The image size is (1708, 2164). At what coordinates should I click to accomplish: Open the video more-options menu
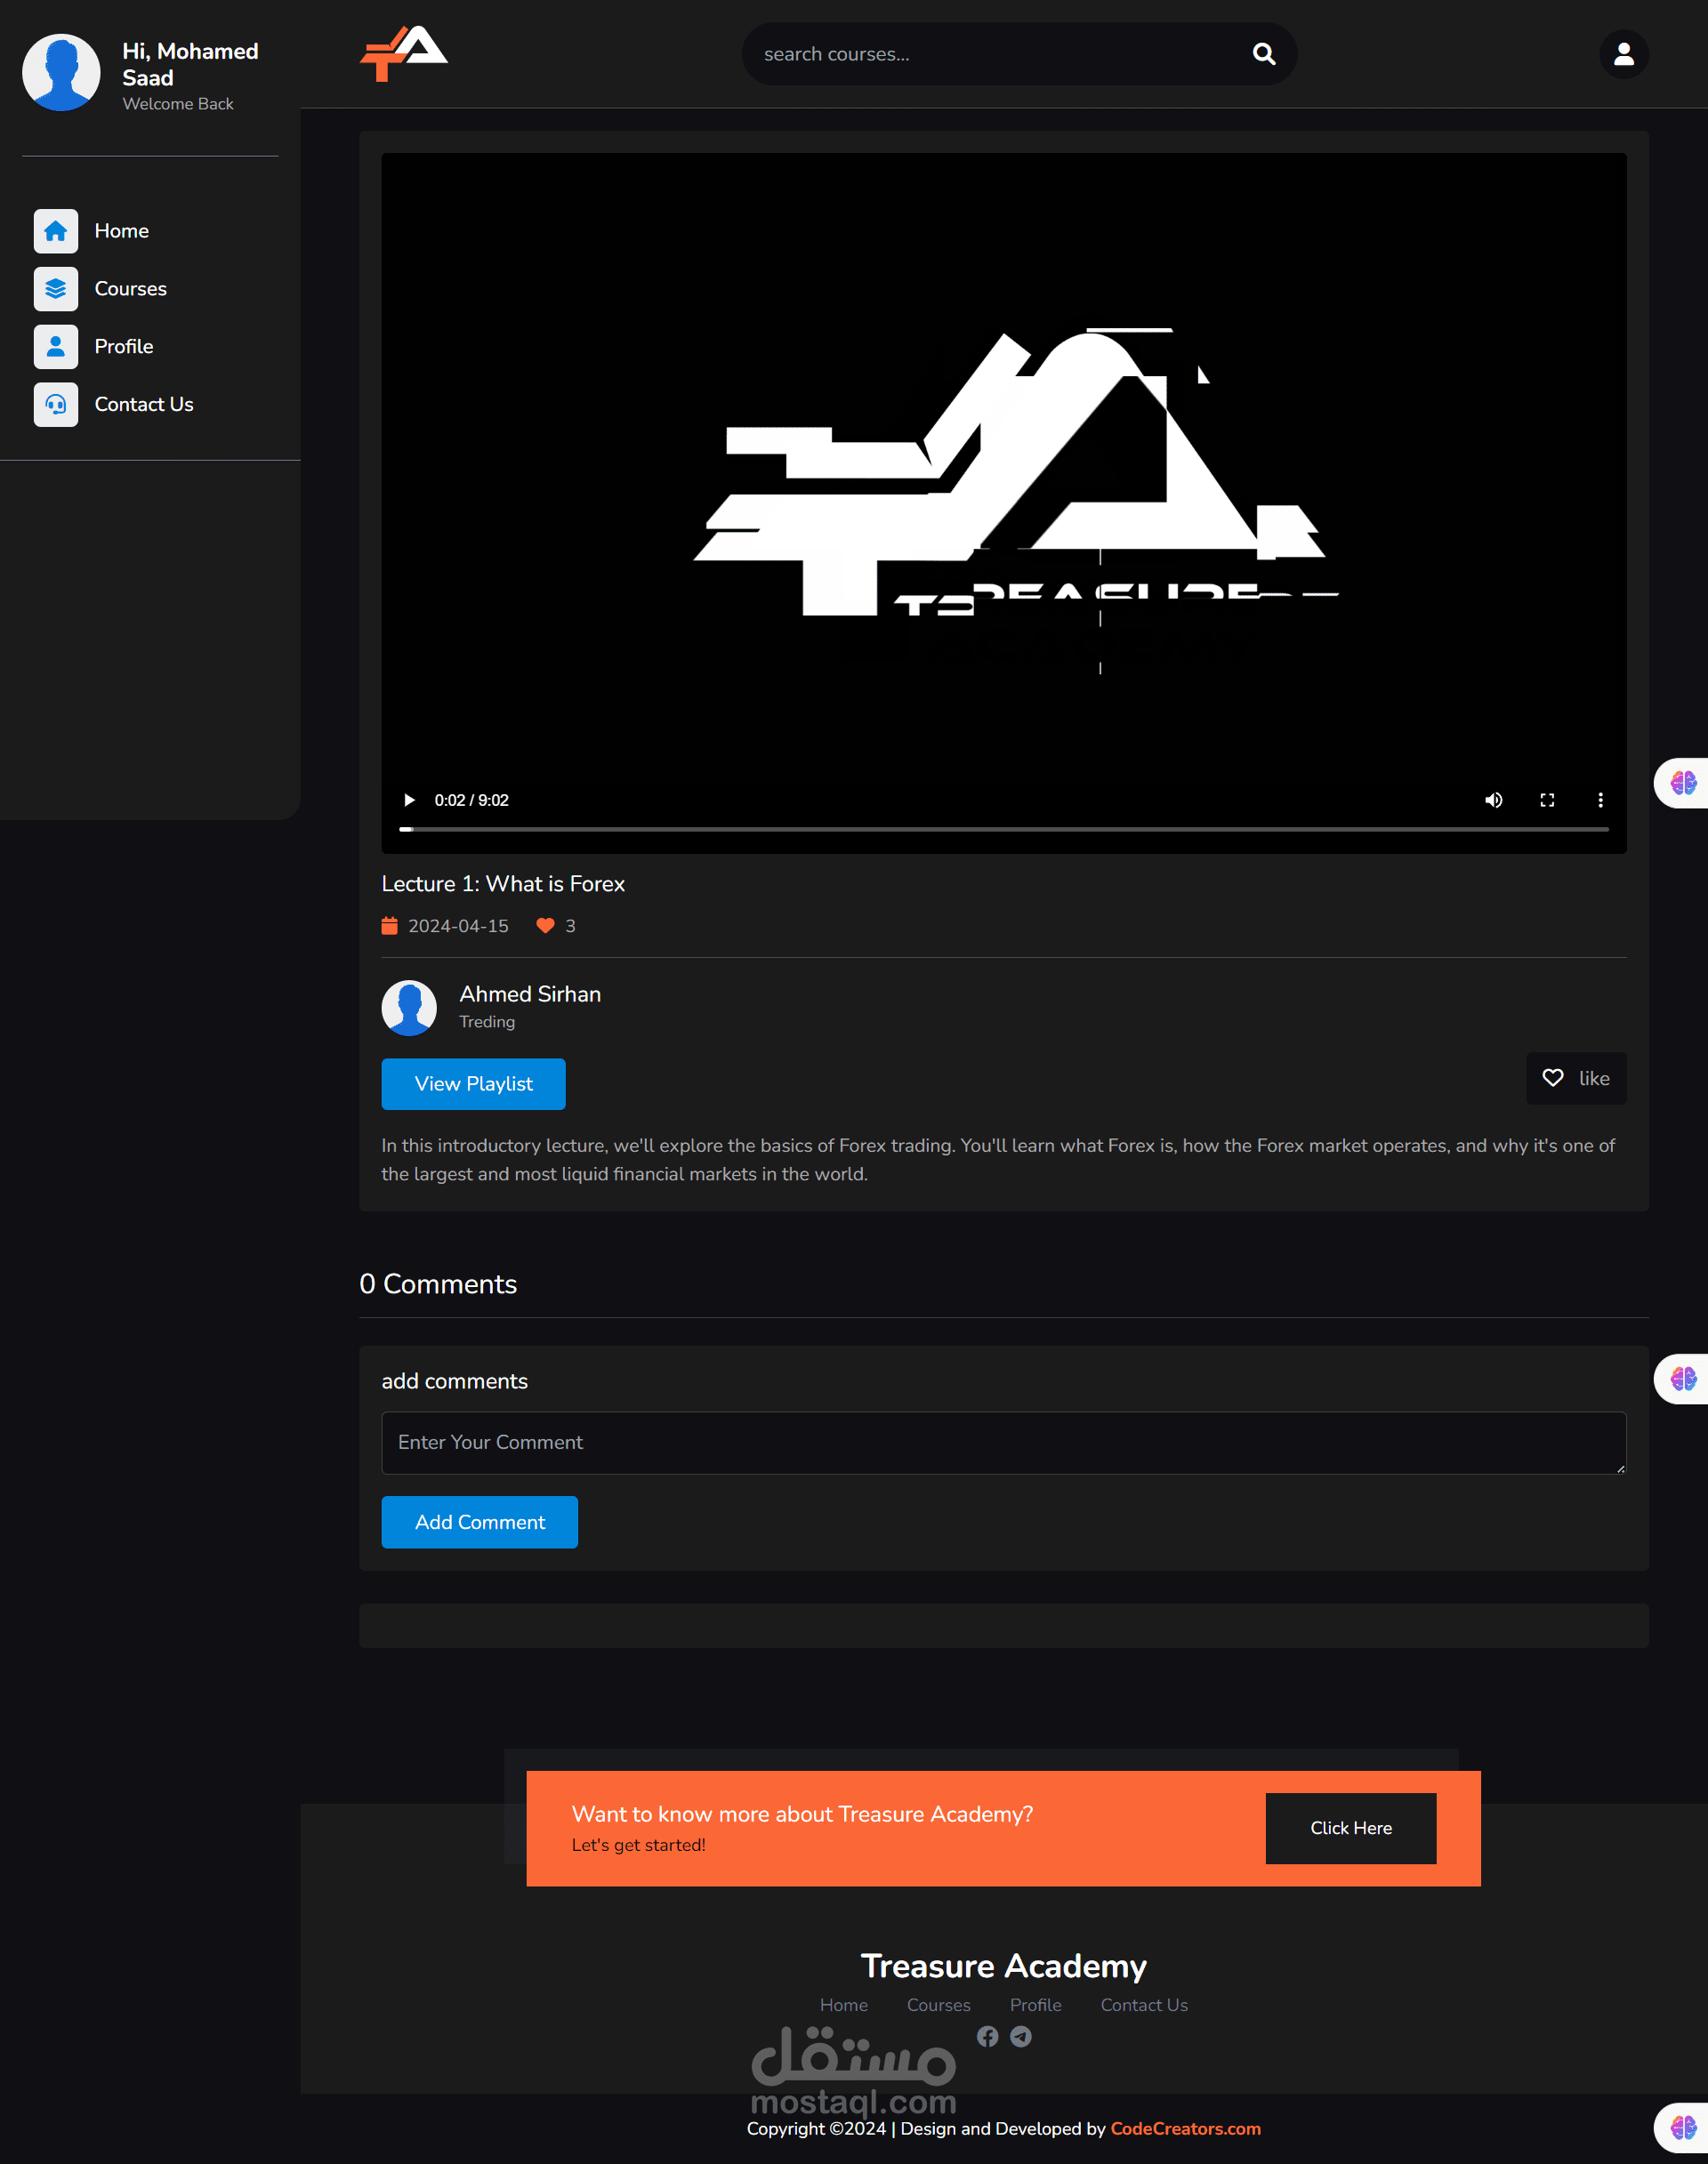click(1600, 800)
